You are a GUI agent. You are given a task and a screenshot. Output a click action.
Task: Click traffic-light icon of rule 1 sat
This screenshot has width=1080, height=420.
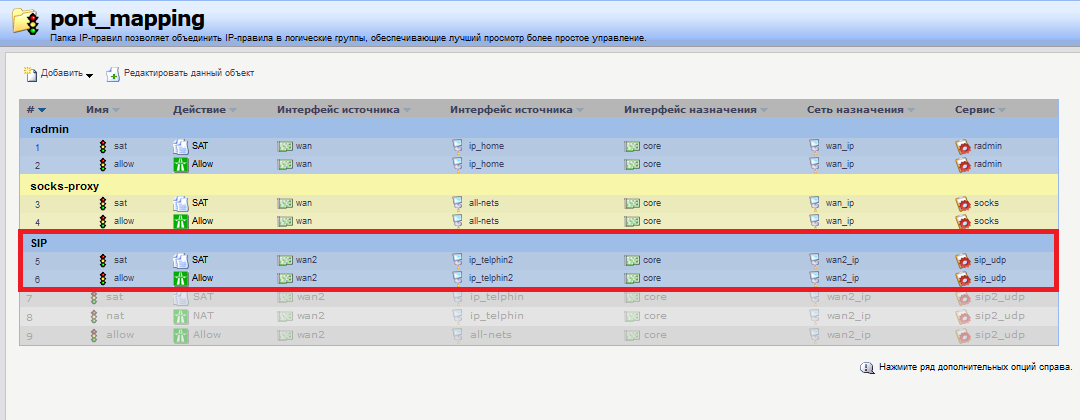click(x=103, y=147)
